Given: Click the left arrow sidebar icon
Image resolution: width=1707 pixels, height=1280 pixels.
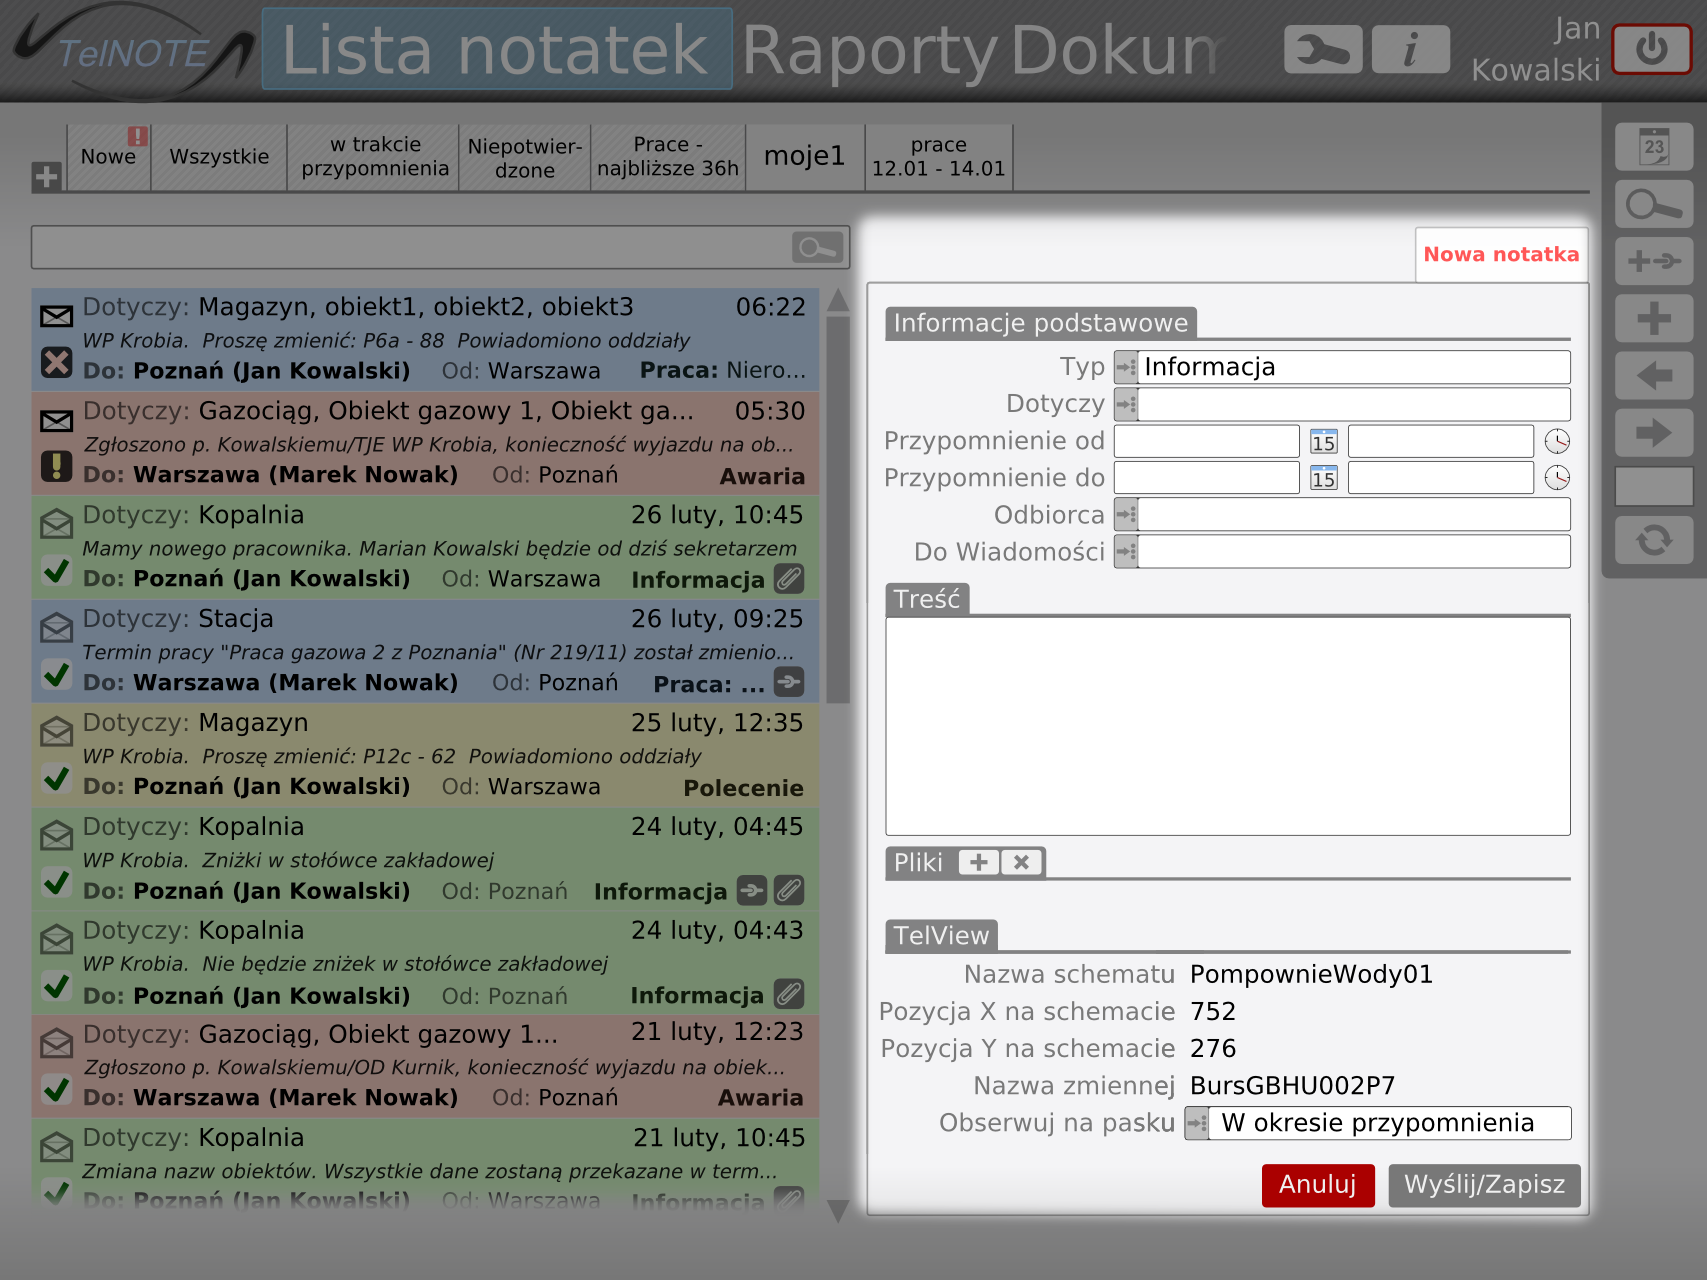Looking at the screenshot, I should point(1654,376).
